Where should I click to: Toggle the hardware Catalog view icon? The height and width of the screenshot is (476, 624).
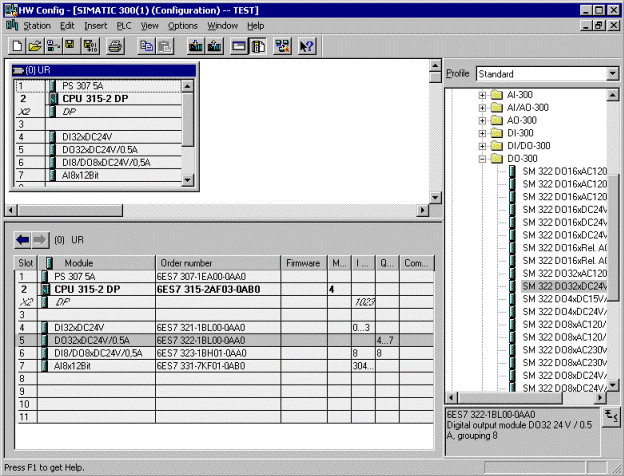tap(258, 46)
